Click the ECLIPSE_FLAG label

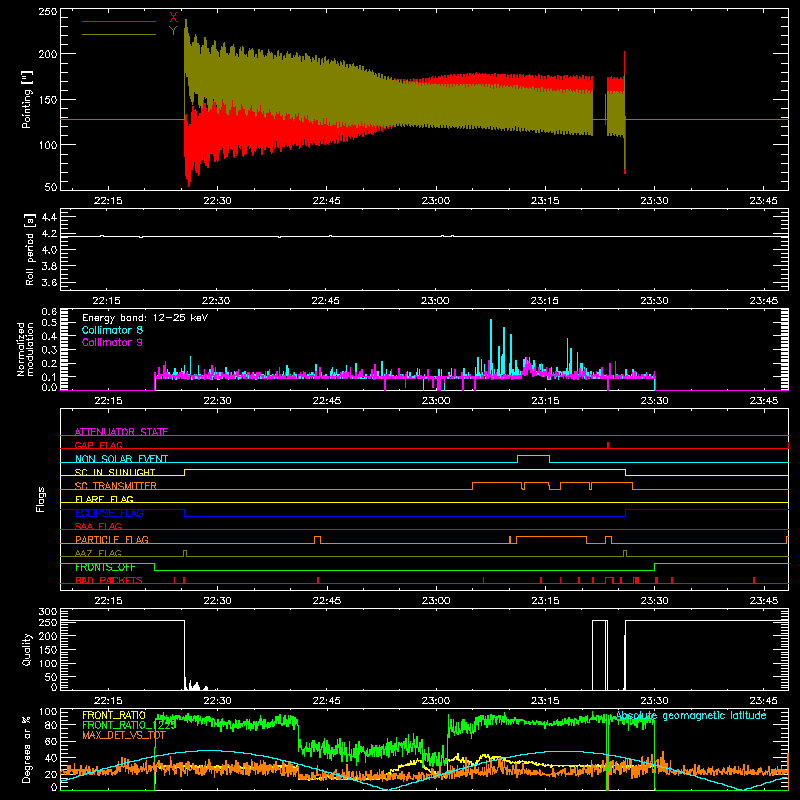point(109,513)
